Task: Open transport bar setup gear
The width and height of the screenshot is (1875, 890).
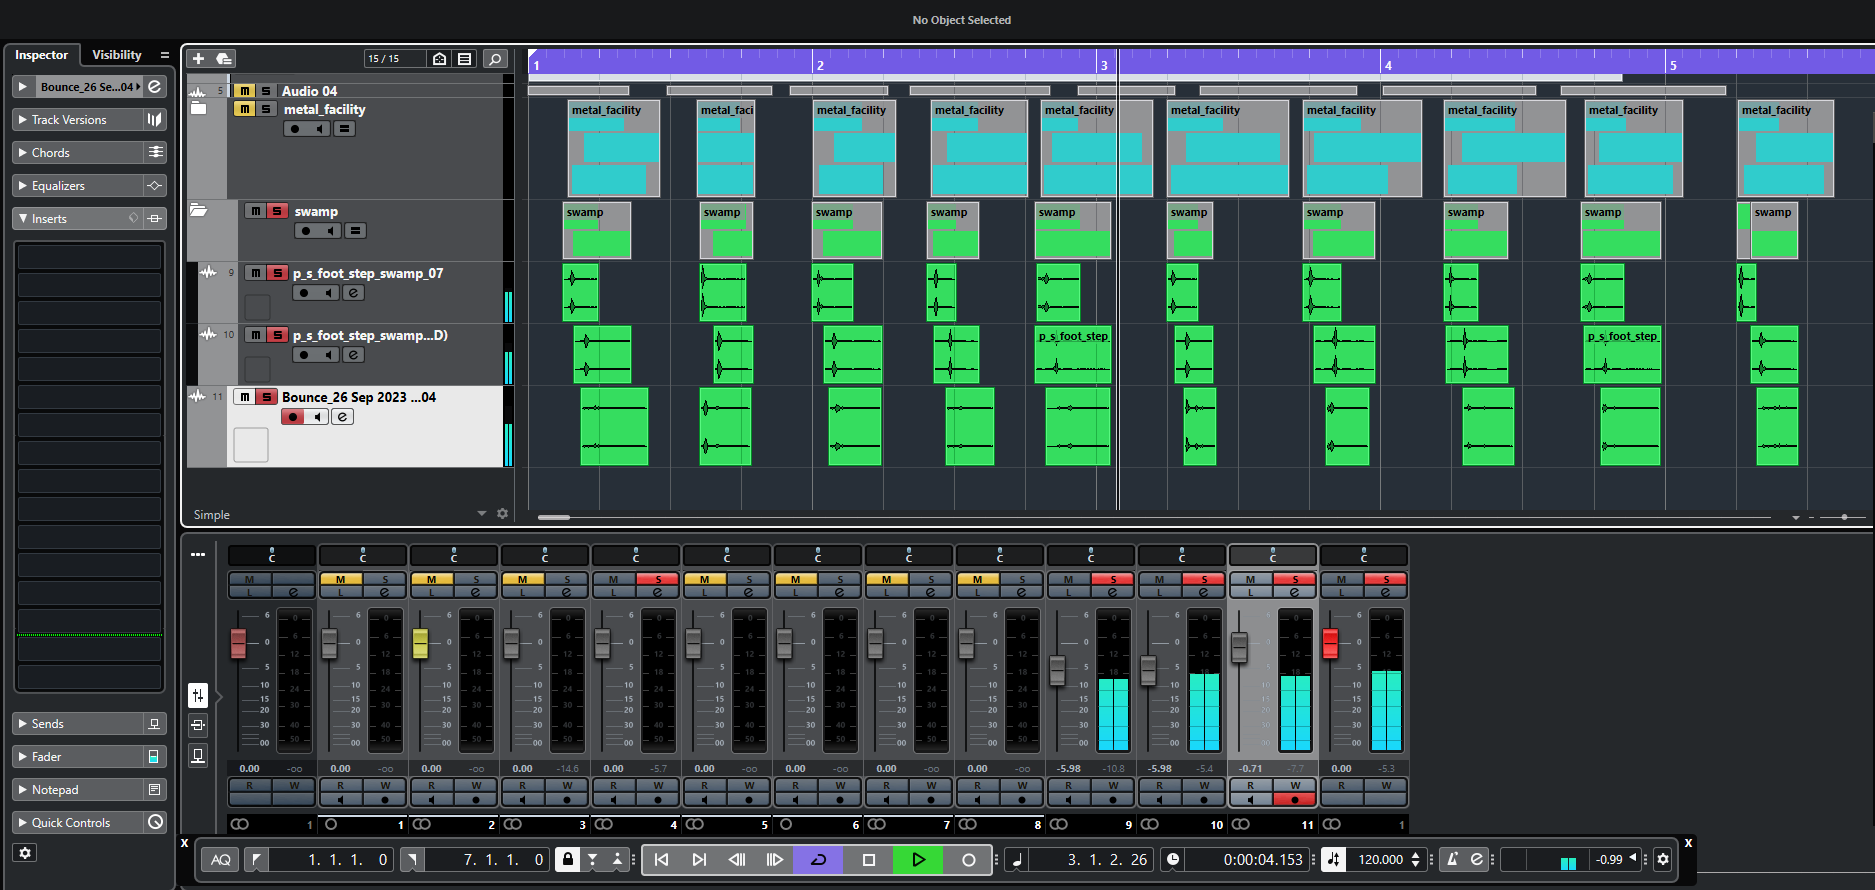Action: click(1663, 860)
